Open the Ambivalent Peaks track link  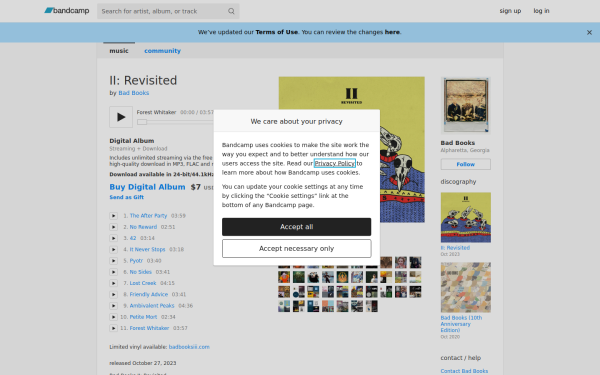point(152,306)
